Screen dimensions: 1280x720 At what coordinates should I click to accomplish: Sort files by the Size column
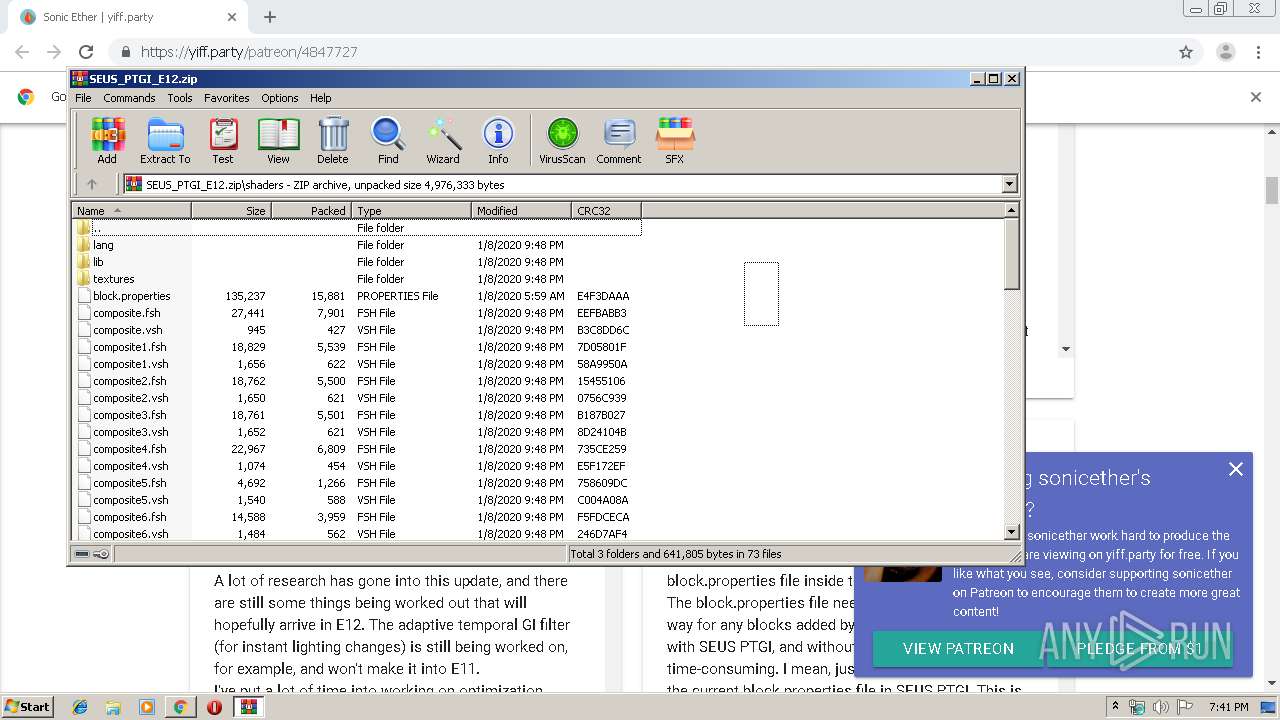pyautogui.click(x=231, y=211)
